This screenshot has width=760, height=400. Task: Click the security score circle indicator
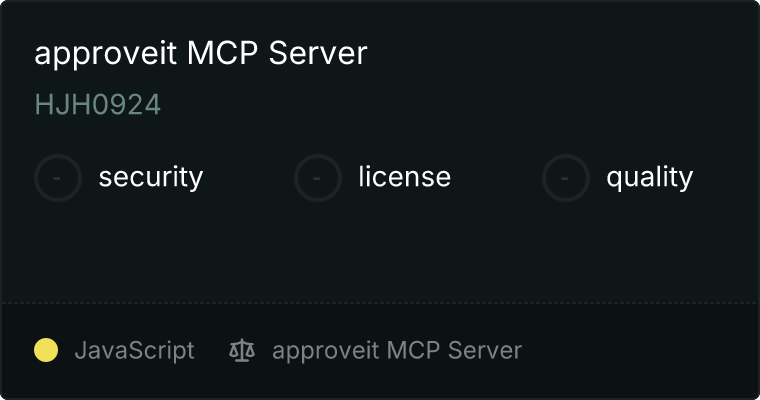point(58,178)
